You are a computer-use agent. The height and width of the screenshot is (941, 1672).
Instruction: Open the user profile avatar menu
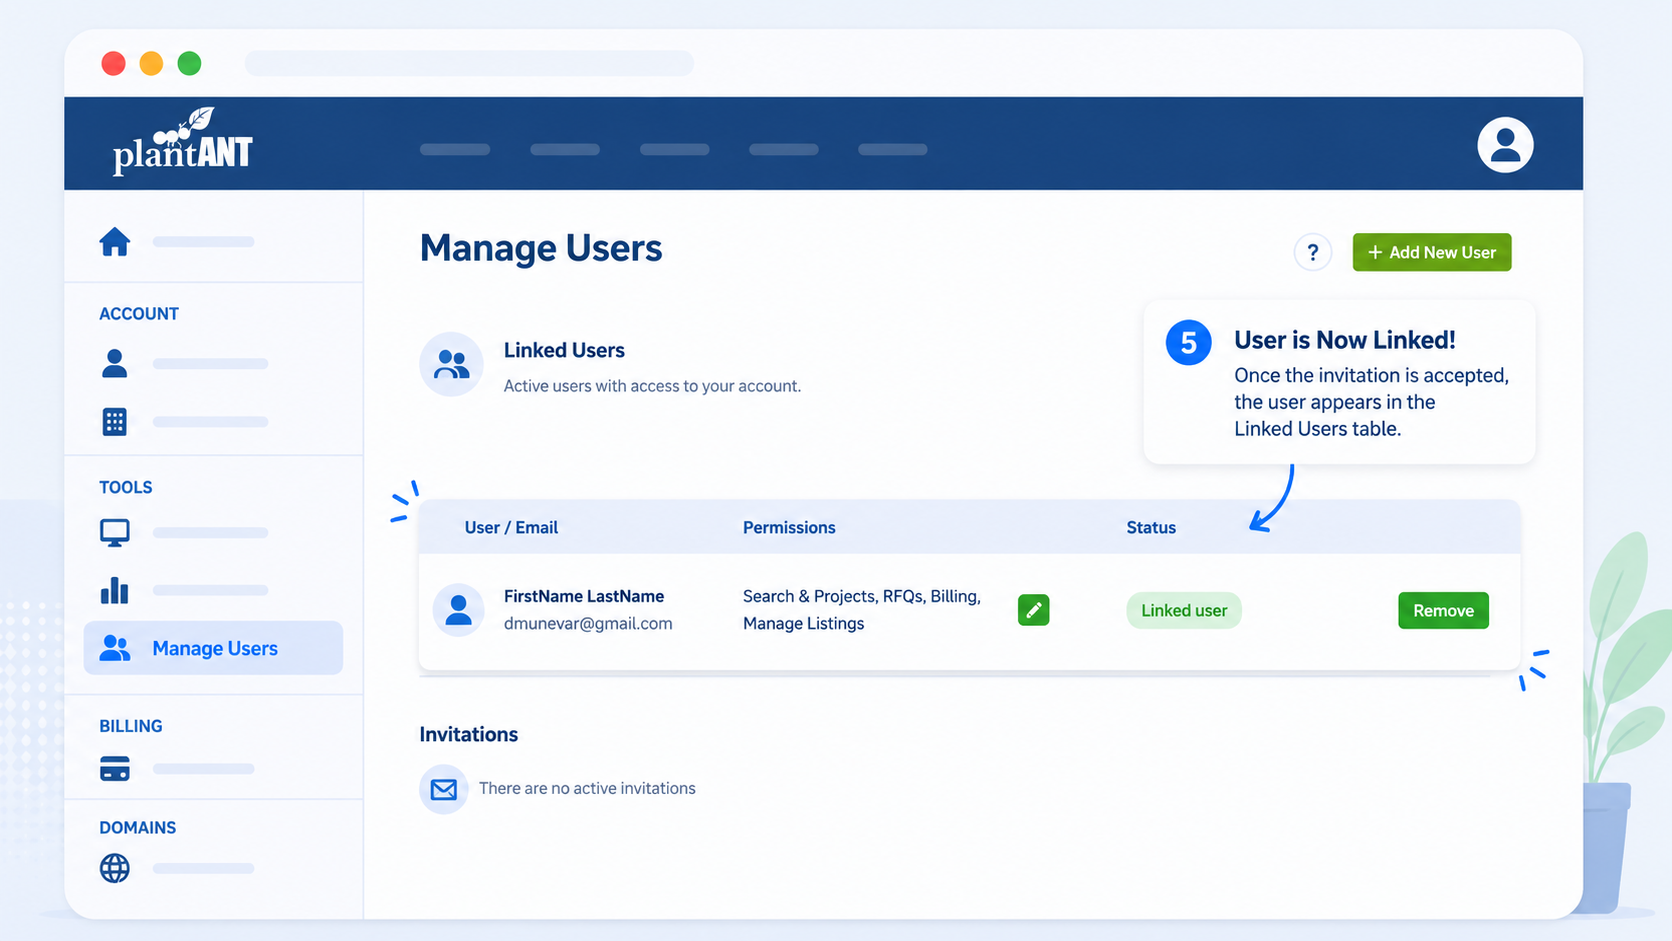pyautogui.click(x=1505, y=145)
